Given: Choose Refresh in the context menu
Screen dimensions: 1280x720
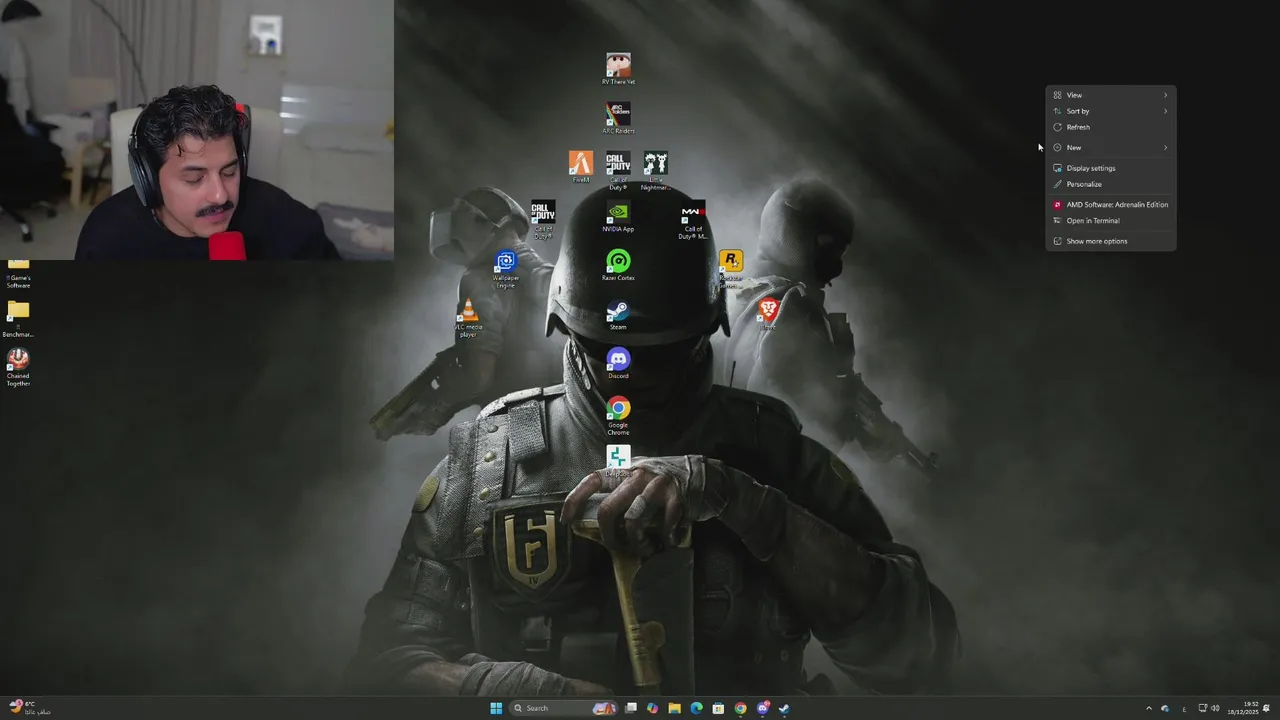Looking at the screenshot, I should pos(1110,127).
